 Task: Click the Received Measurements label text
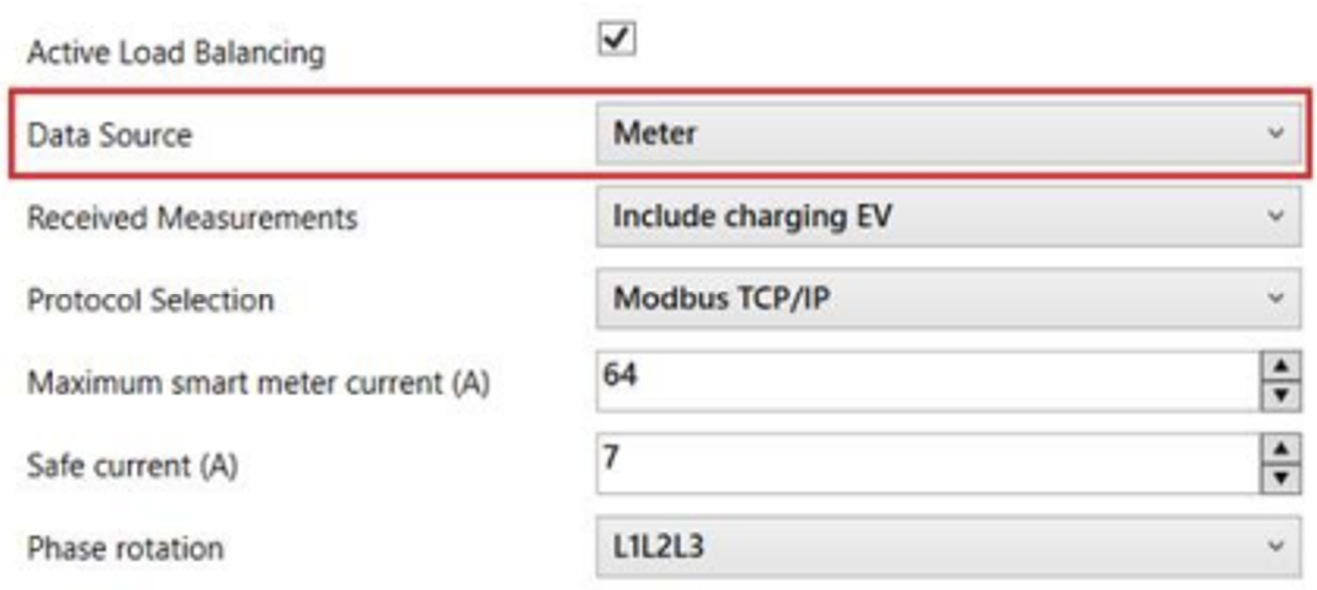click(x=192, y=218)
